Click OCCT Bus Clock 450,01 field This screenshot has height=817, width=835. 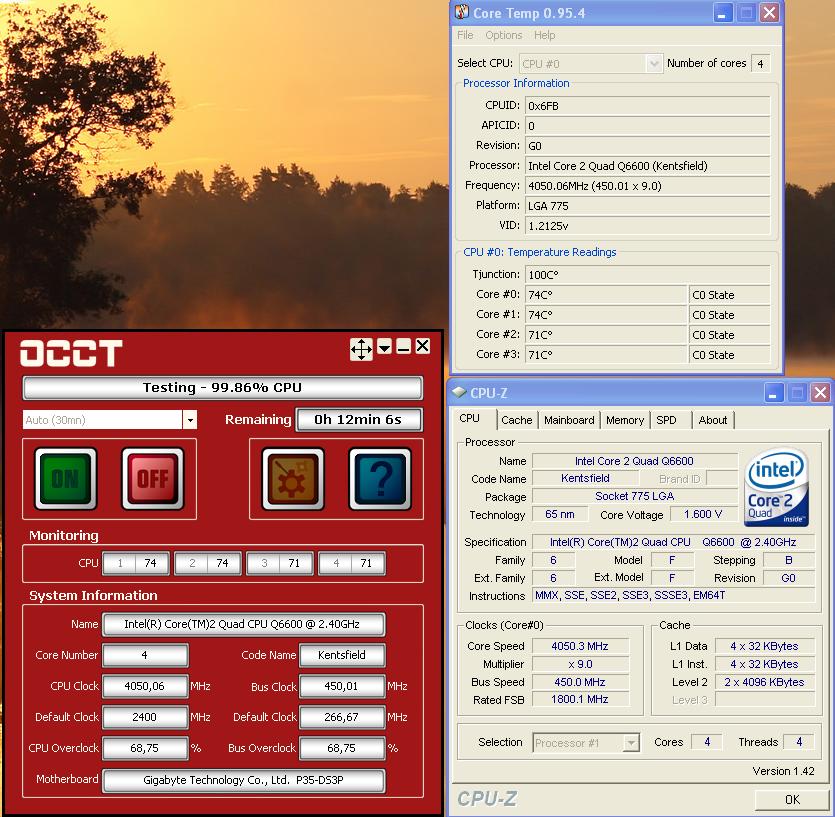pyautogui.click(x=342, y=686)
